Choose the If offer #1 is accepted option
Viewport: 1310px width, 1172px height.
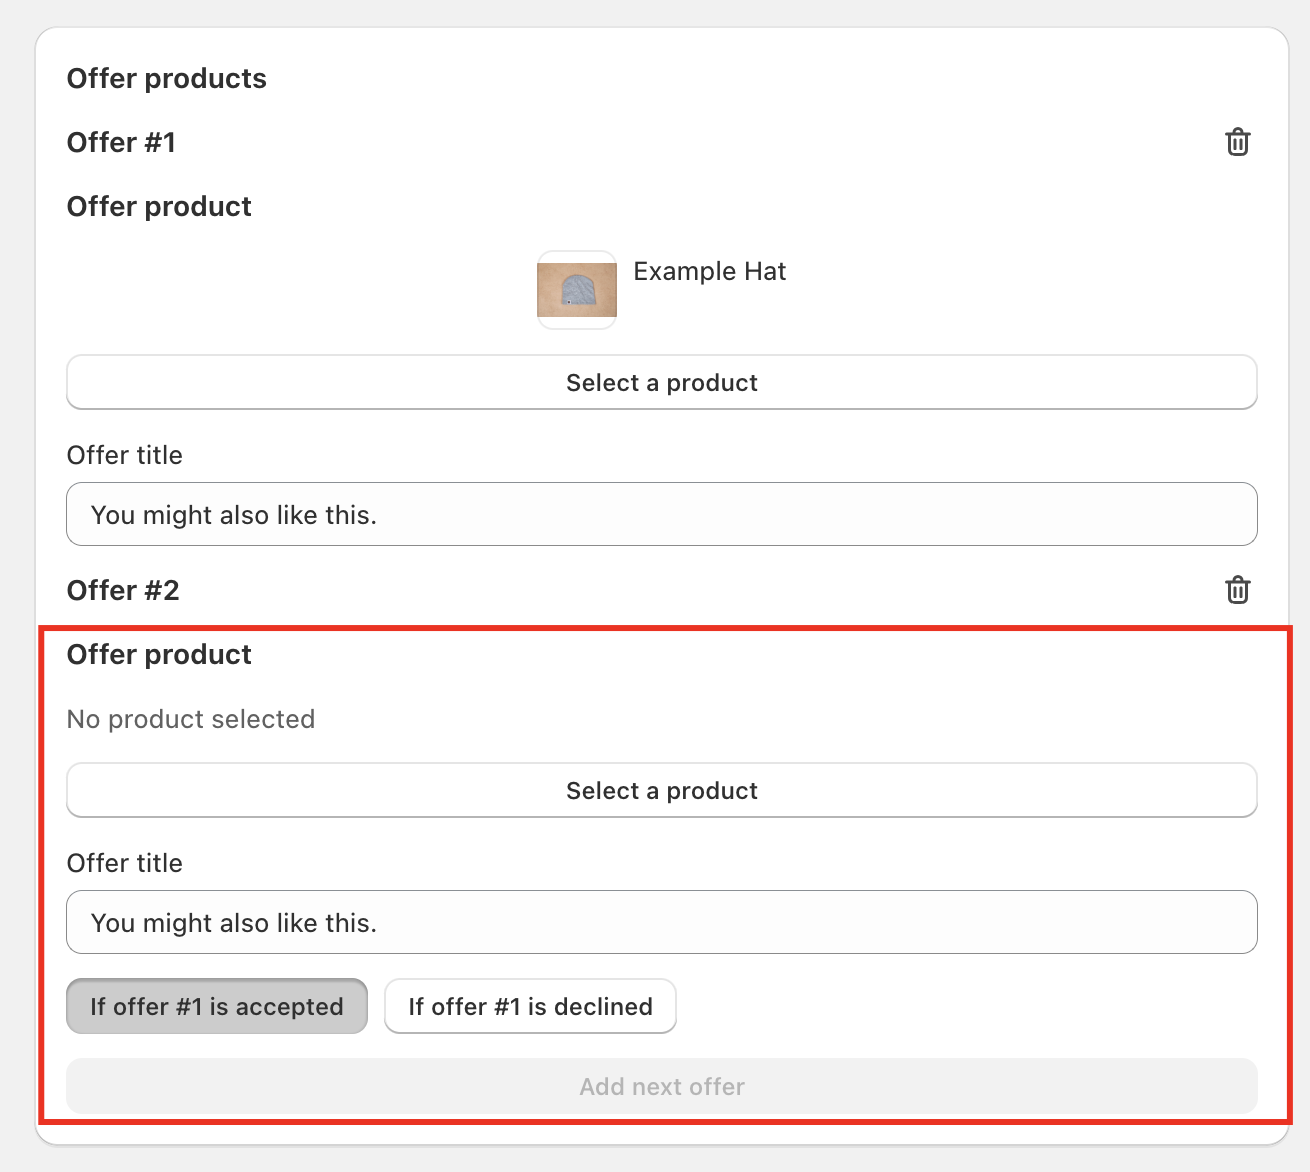[217, 1006]
